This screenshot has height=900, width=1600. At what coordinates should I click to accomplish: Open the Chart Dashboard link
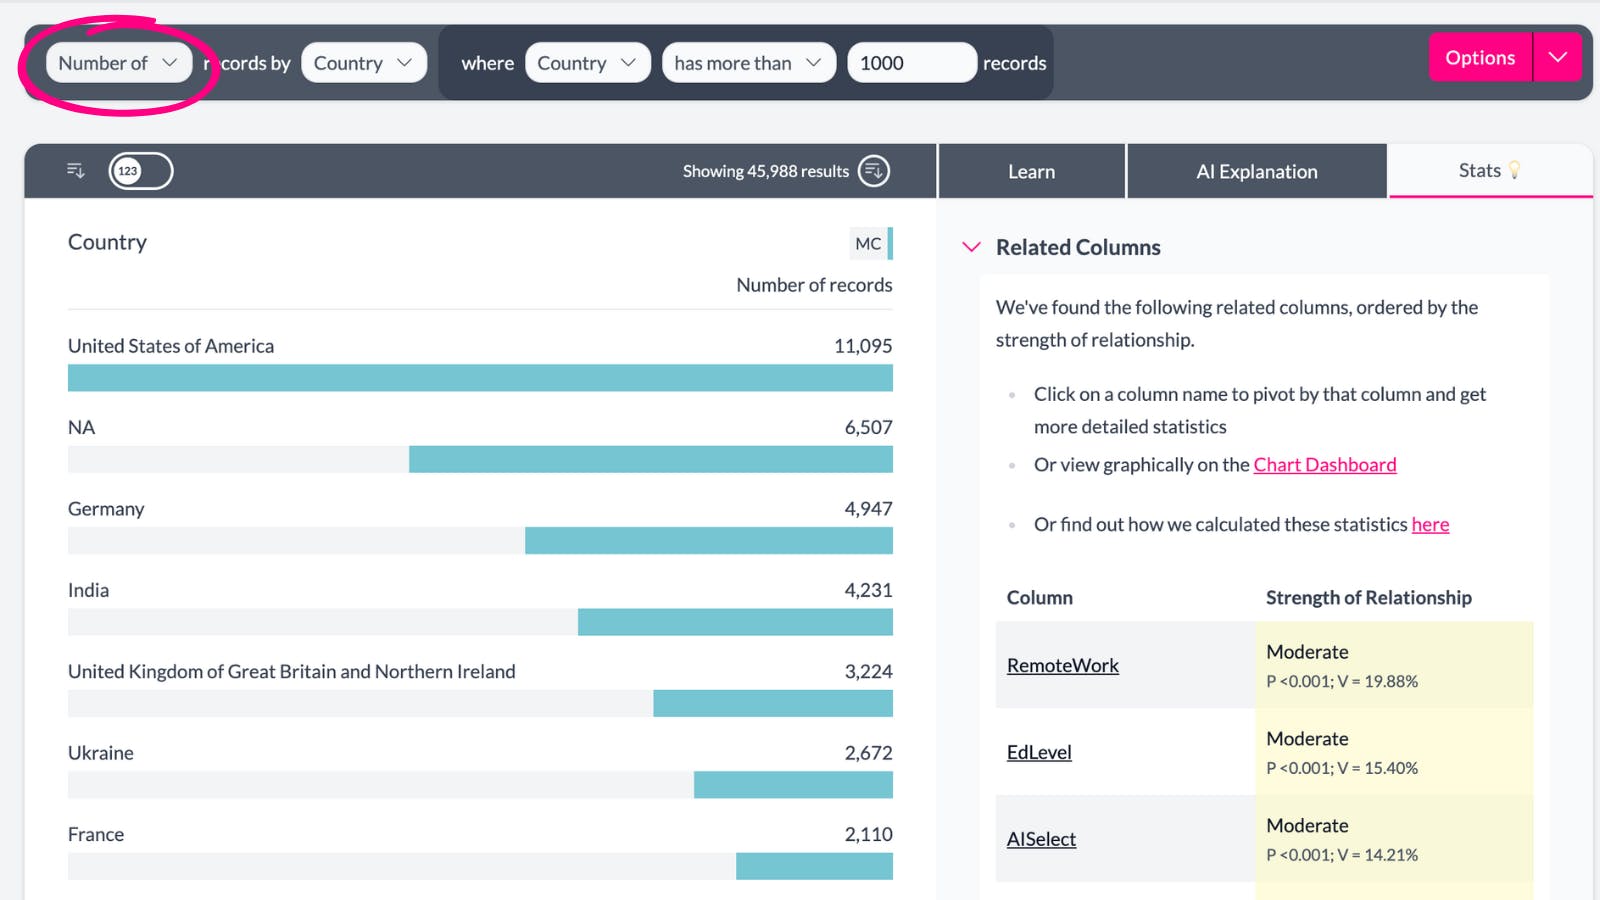click(x=1324, y=465)
